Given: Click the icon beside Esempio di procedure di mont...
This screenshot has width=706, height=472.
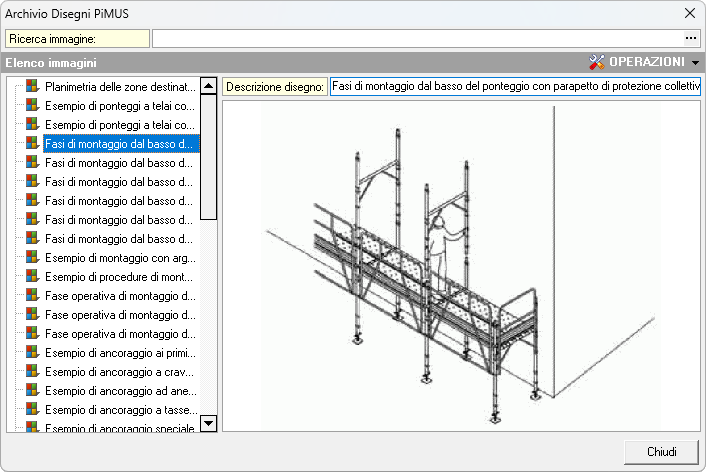Looking at the screenshot, I should tap(33, 277).
